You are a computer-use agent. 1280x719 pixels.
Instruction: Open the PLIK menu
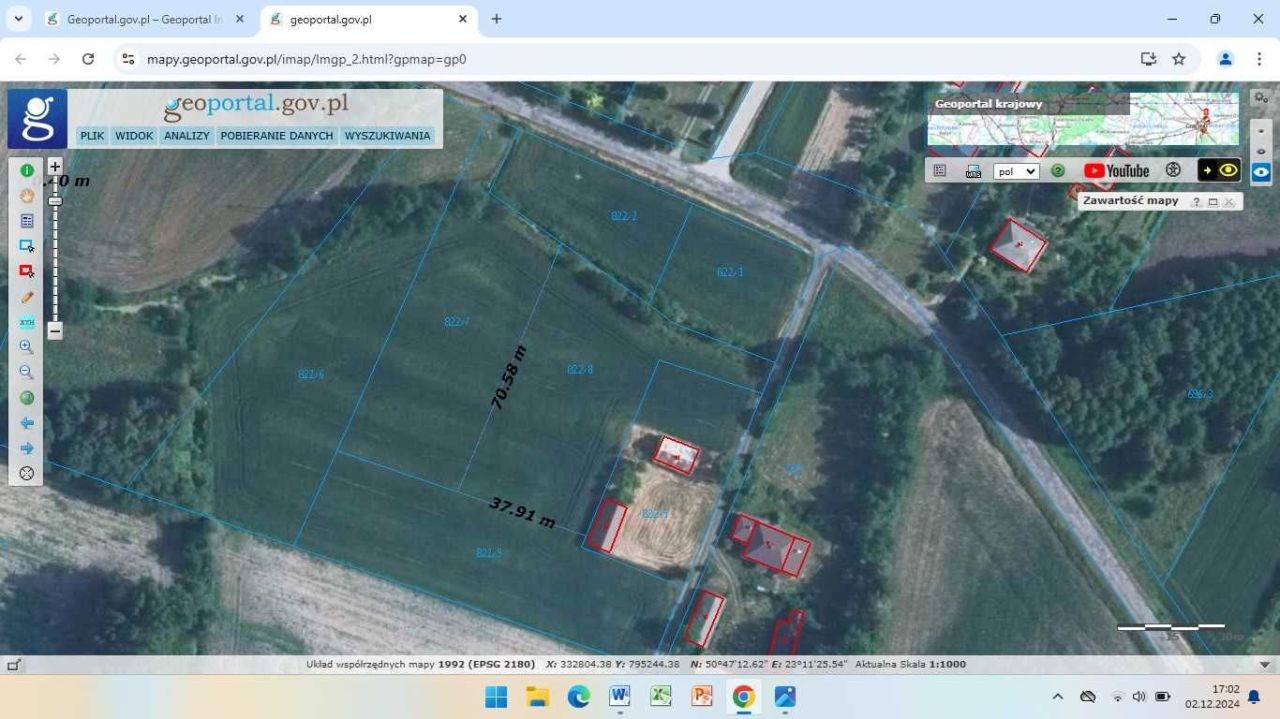tap(92, 135)
